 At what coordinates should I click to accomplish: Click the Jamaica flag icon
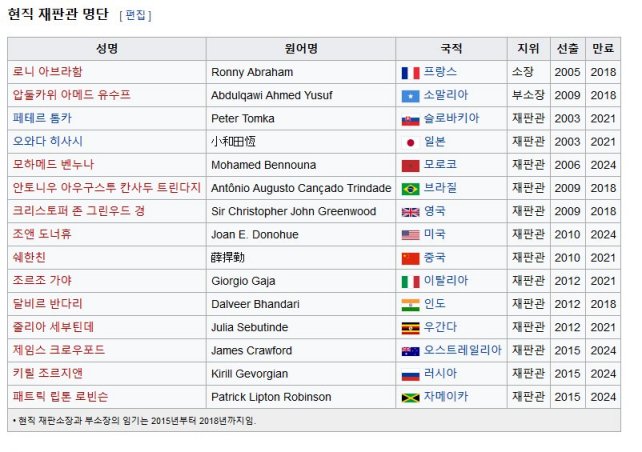tap(410, 397)
